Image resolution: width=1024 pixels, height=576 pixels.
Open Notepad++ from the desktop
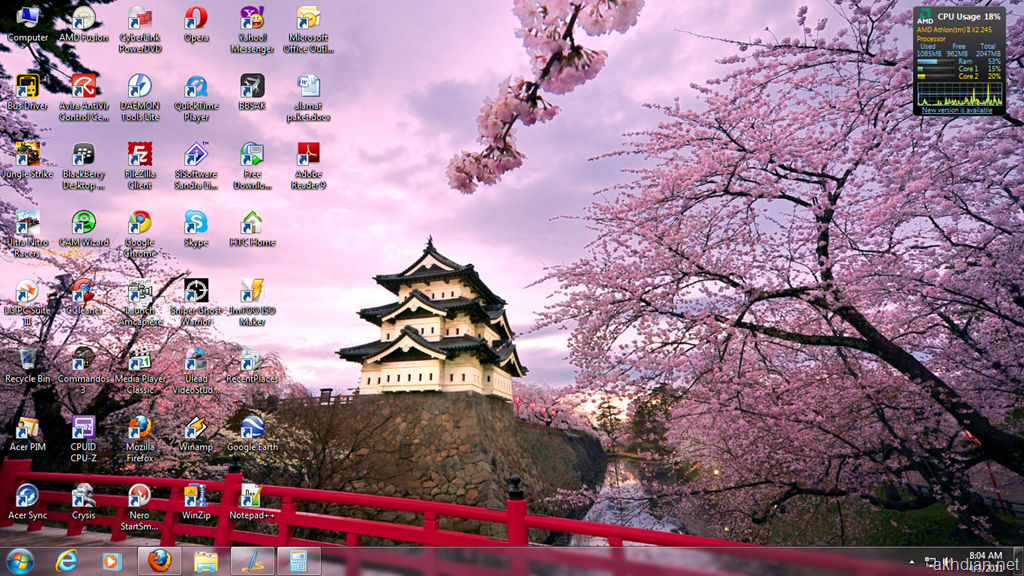(252, 496)
